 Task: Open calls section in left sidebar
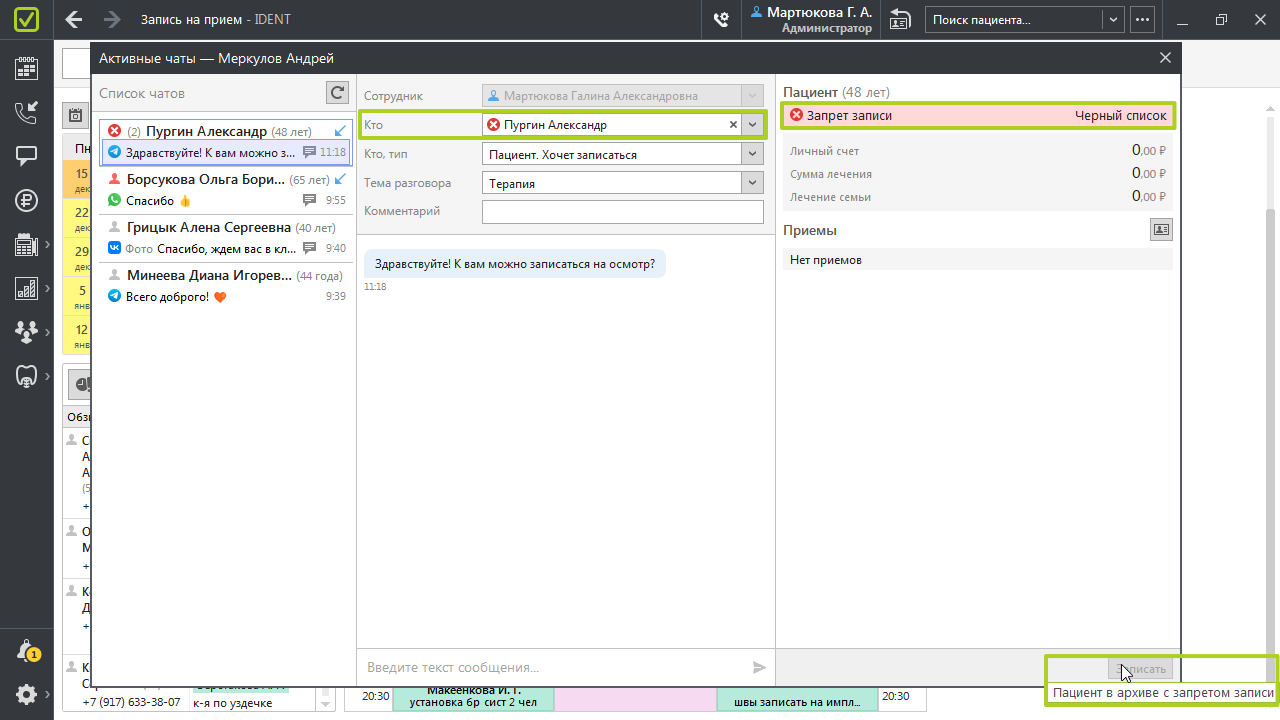click(26, 112)
